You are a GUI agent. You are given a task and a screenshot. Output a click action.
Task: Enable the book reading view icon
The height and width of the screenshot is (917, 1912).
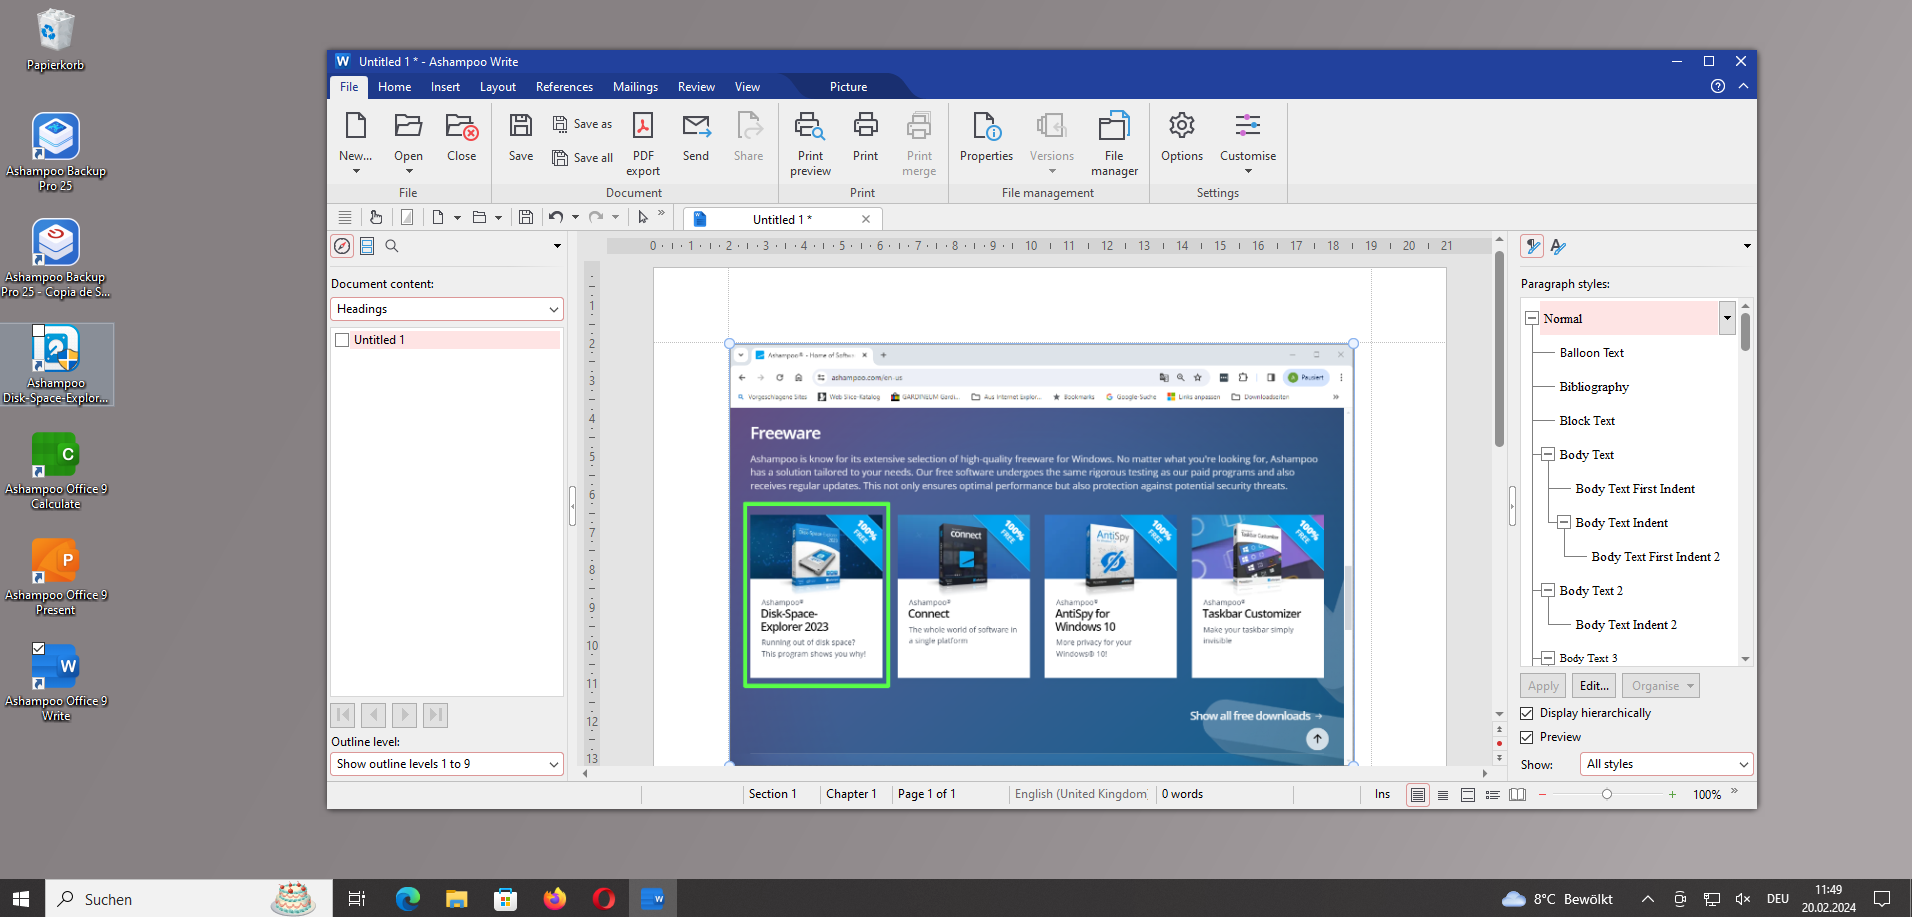[1518, 795]
